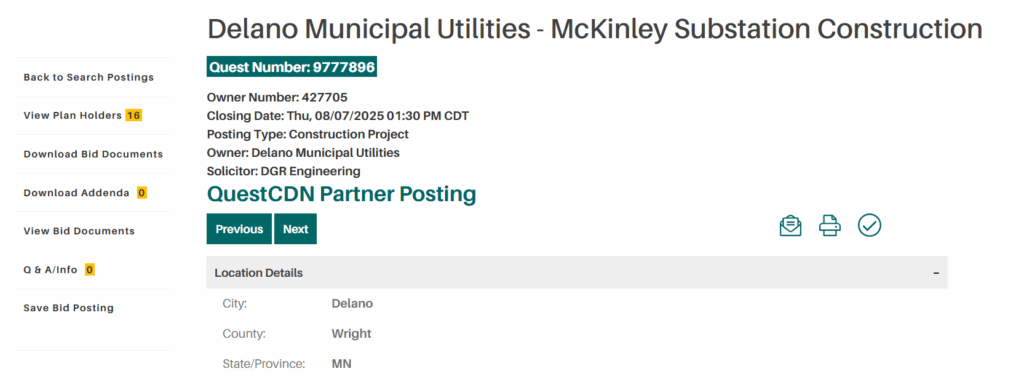The image size is (1024, 374).
Task: Collapse Location Details with the minus icon
Action: pos(936,273)
